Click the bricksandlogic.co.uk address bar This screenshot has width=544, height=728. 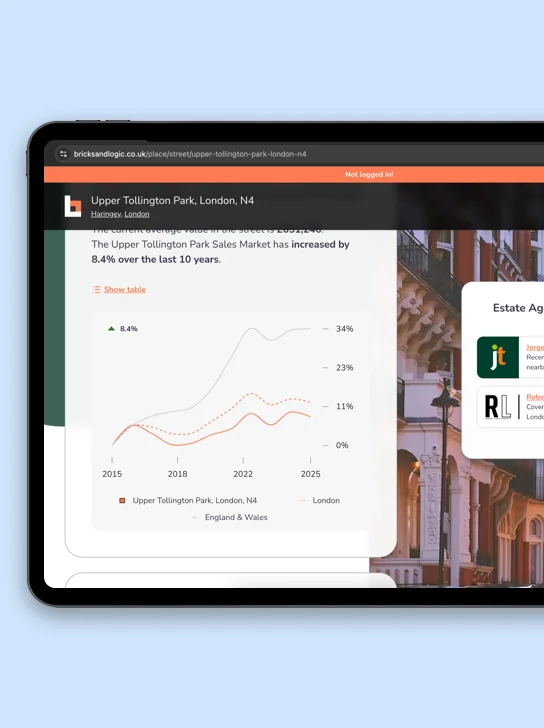tap(190, 154)
